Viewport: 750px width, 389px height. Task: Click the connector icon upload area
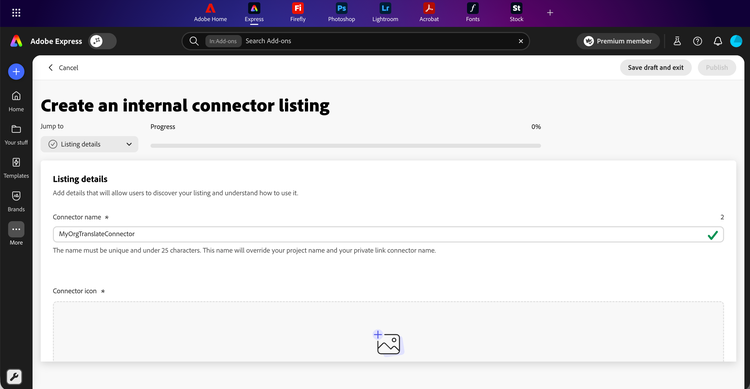coord(388,332)
